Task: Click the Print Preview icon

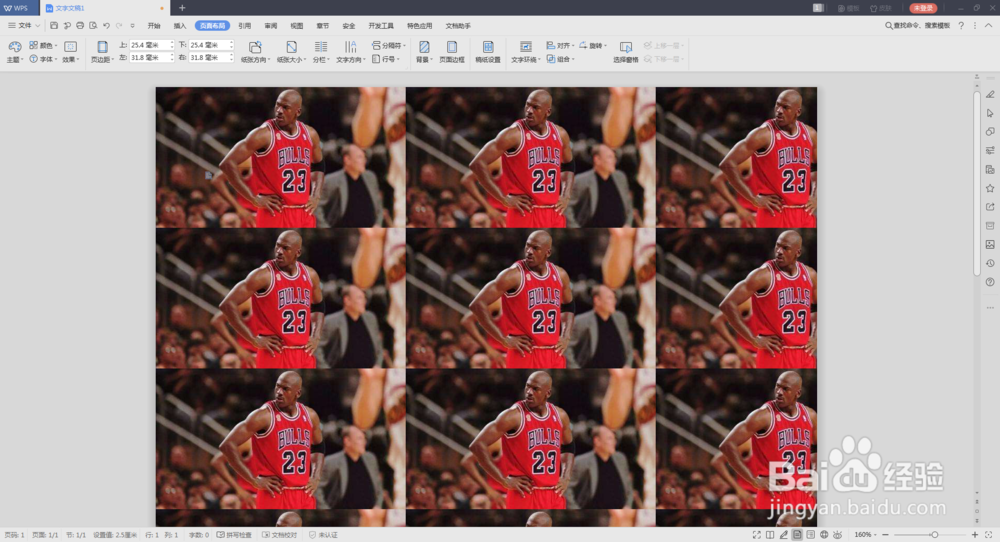Action: point(93,26)
